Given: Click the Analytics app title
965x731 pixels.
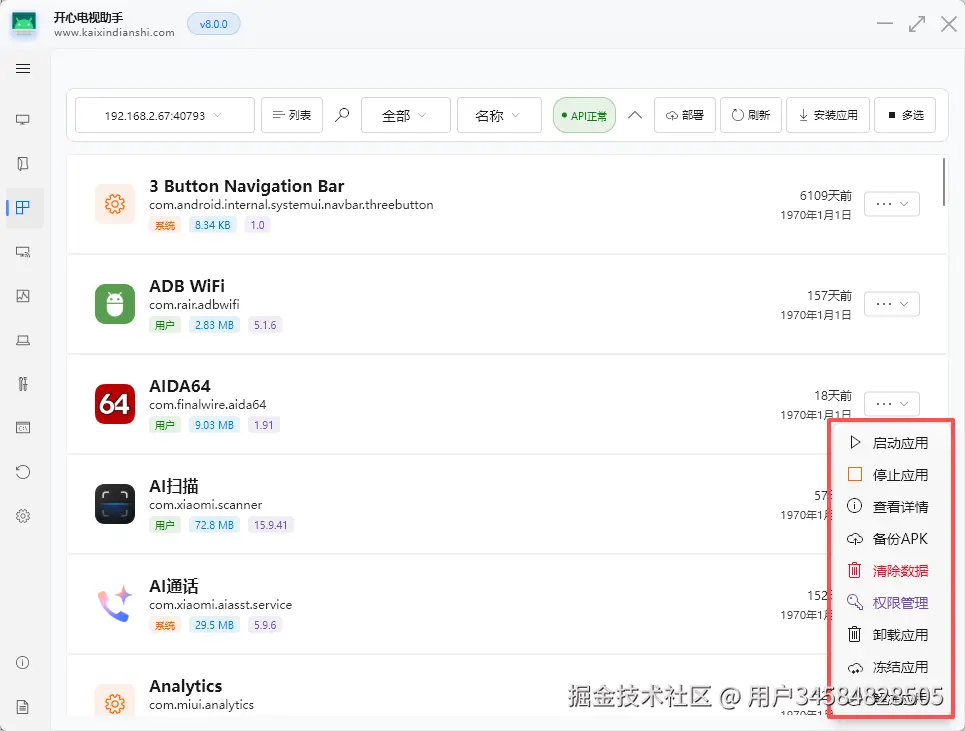Looking at the screenshot, I should [185, 686].
